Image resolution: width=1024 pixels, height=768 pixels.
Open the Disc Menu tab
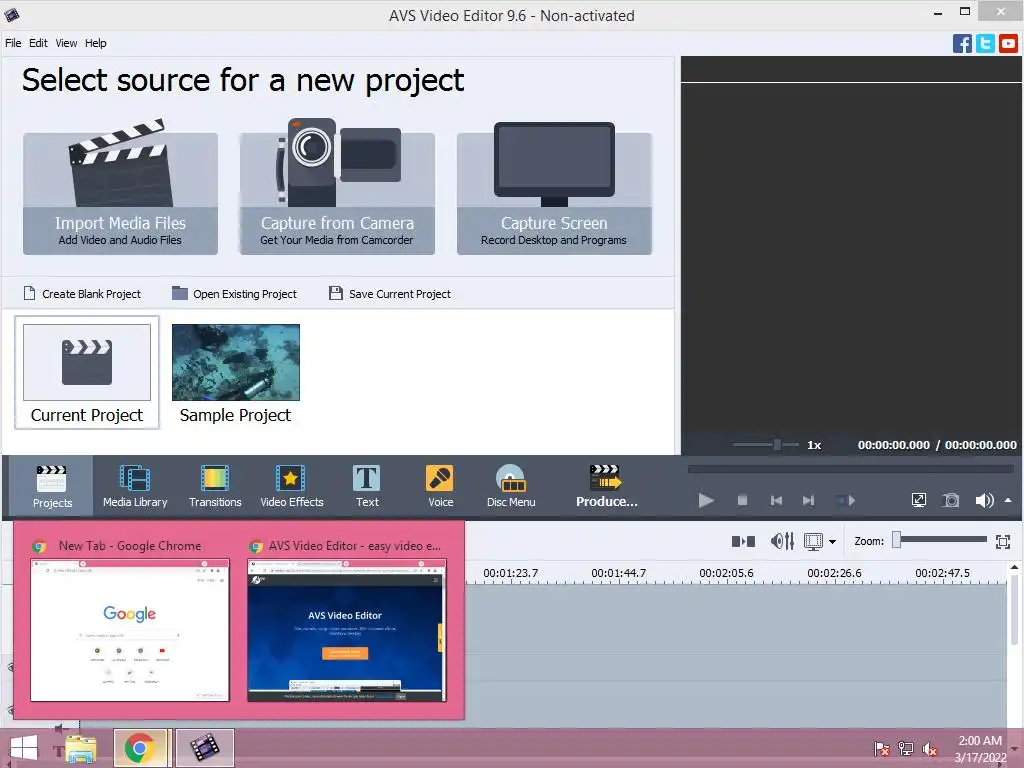(x=511, y=487)
